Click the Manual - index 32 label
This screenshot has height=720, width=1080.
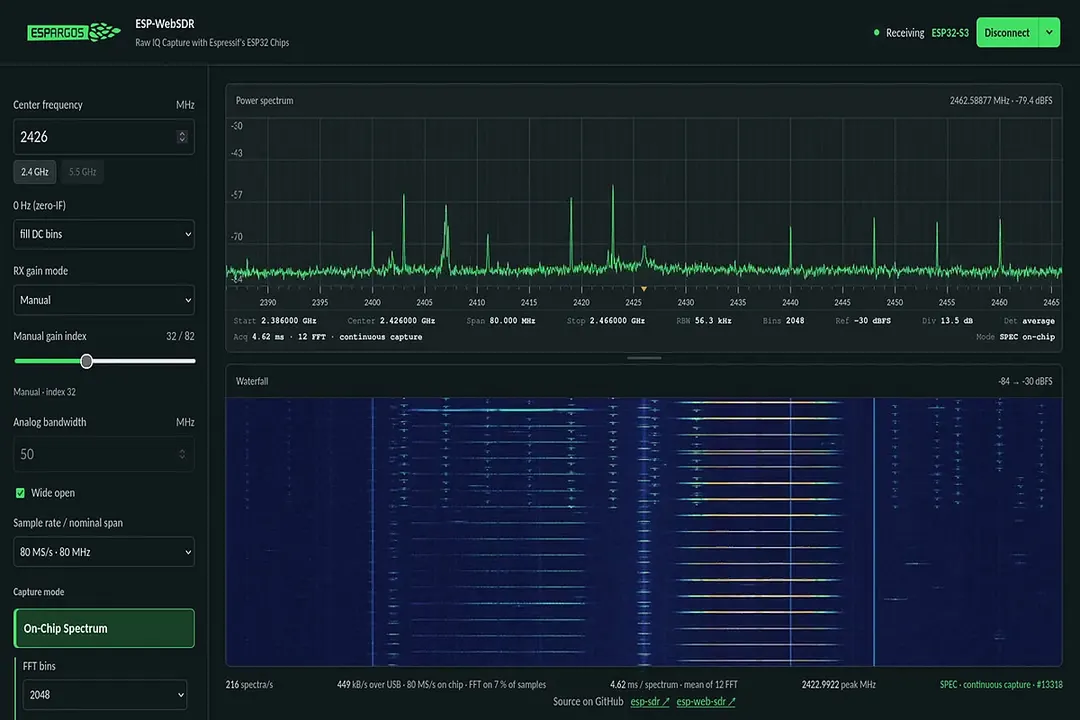coord(45,391)
